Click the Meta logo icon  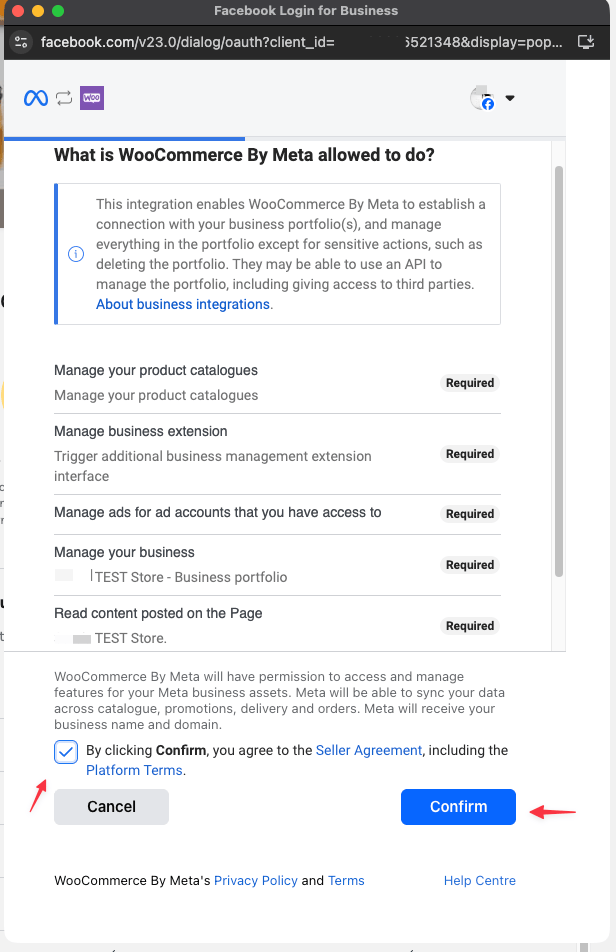(x=36, y=98)
